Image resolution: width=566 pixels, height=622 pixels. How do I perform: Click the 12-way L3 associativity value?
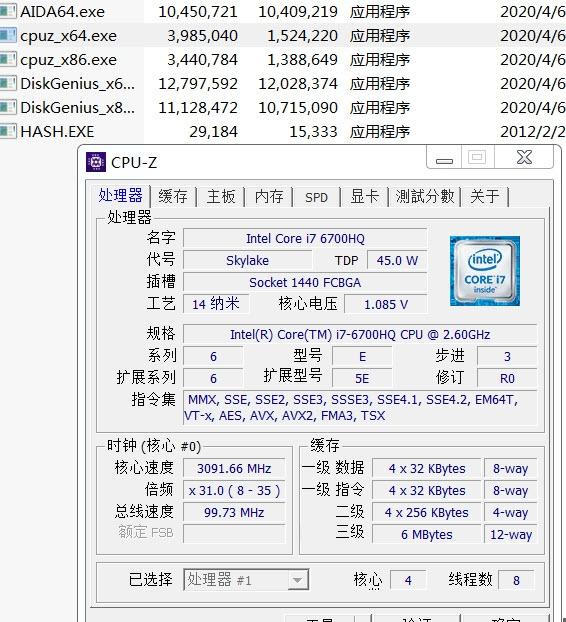coord(510,534)
